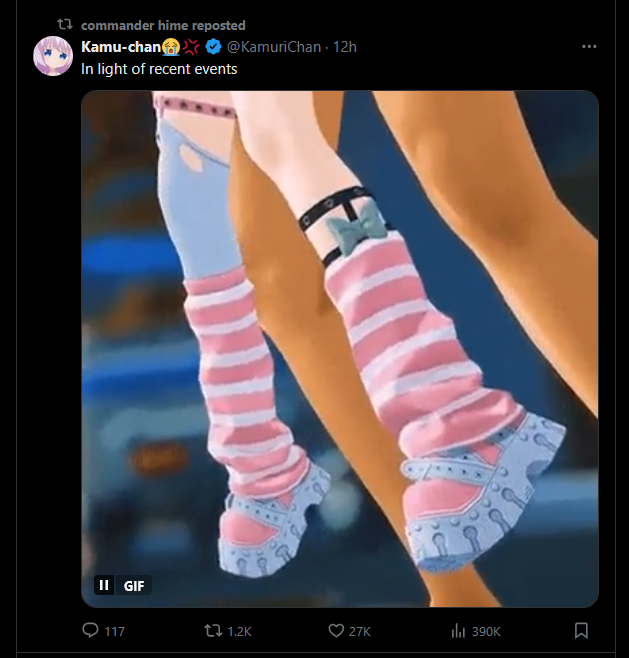Click the Kamu-chan display name

121,47
